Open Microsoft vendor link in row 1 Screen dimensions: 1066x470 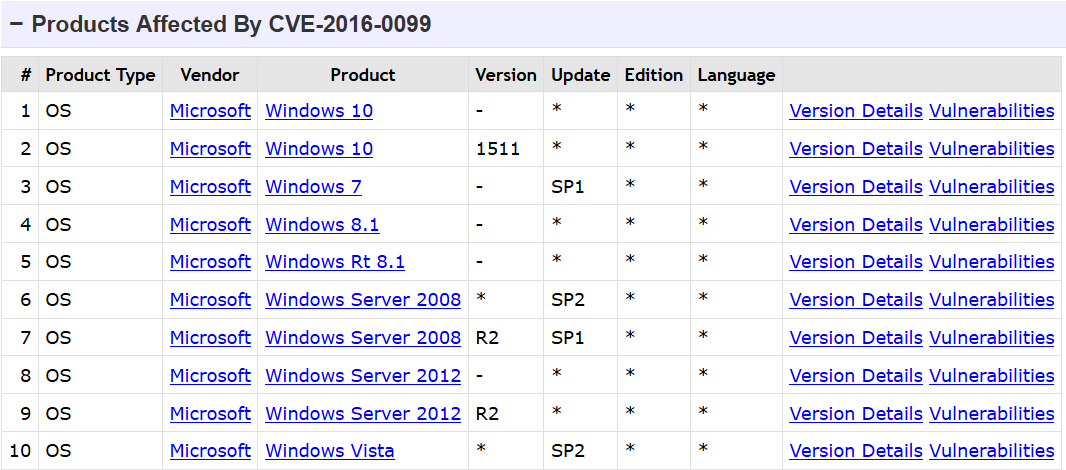[210, 111]
